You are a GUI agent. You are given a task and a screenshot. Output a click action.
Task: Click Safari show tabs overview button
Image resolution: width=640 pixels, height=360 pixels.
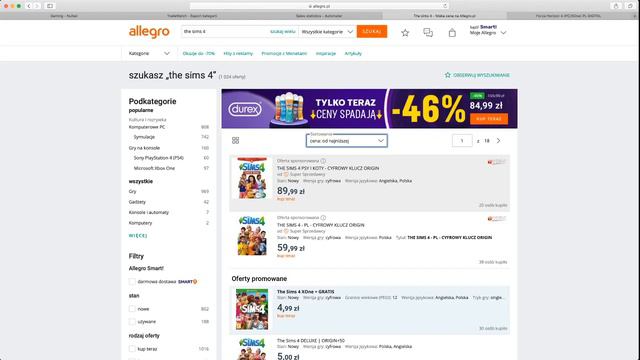pyautogui.click(x=630, y=6)
